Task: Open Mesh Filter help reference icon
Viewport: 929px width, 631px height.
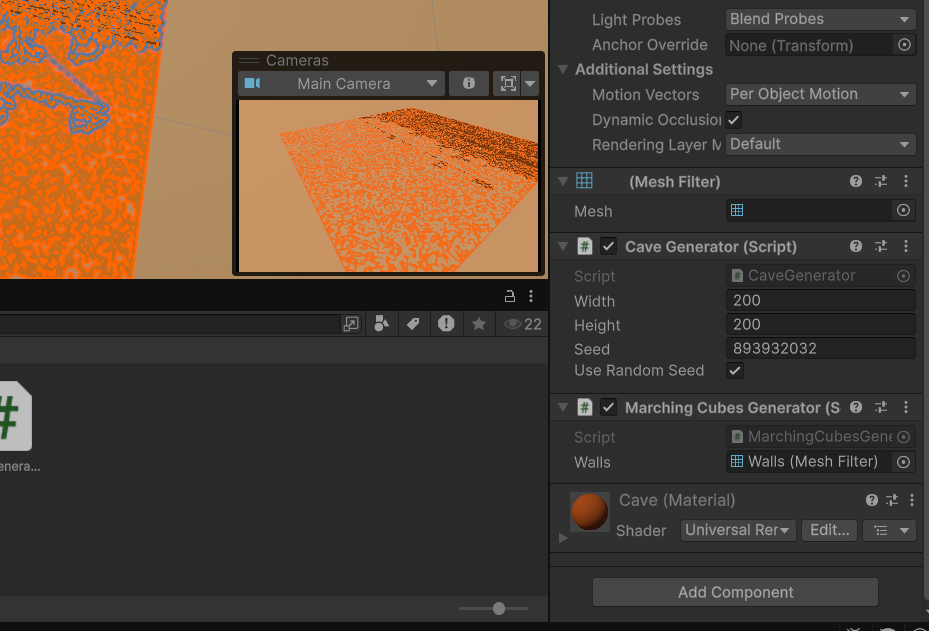Action: [x=856, y=181]
